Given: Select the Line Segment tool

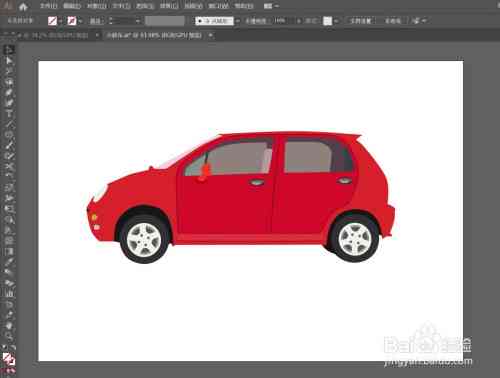Looking at the screenshot, I should tap(9, 124).
